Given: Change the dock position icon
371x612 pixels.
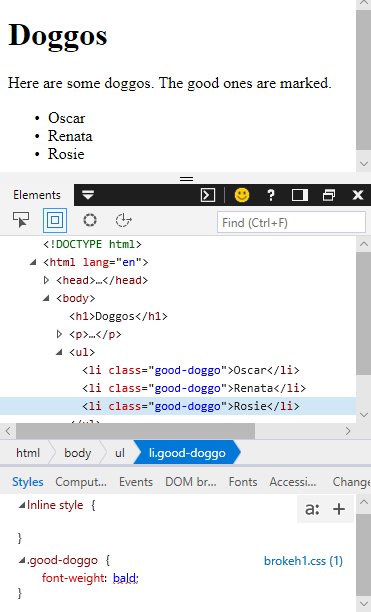Looking at the screenshot, I should pos(300,195).
